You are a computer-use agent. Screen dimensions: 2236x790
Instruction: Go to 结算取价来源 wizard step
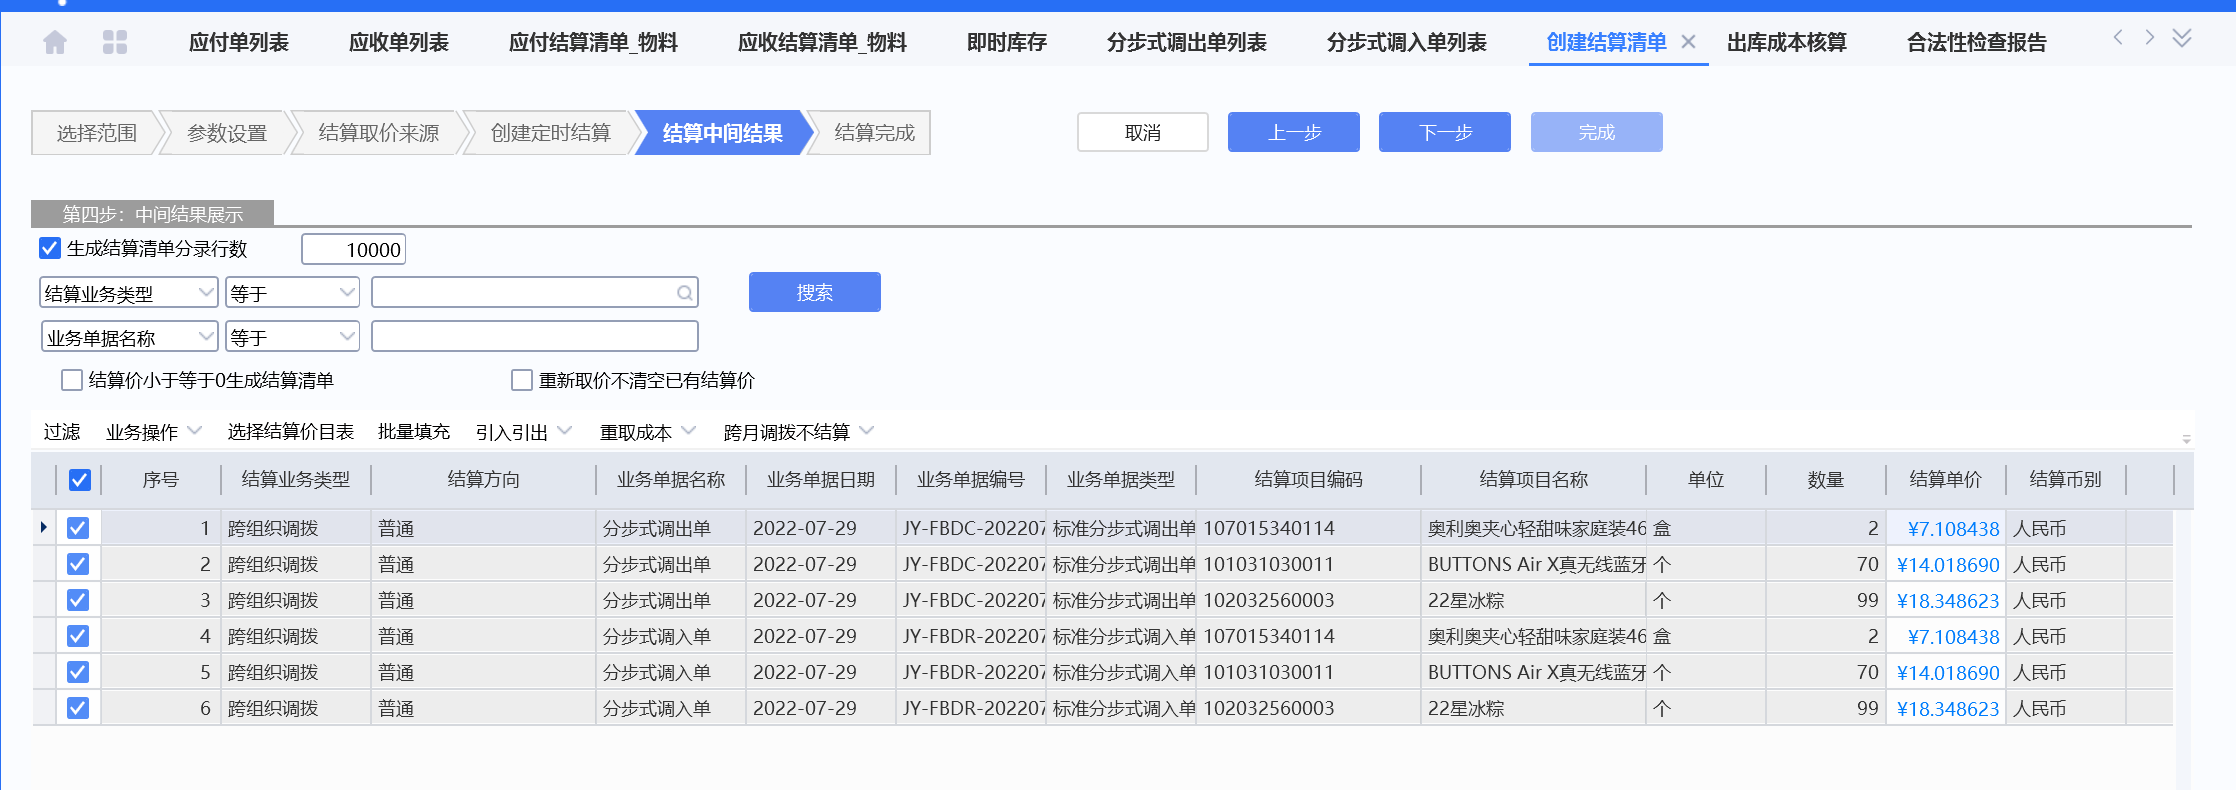click(x=378, y=133)
